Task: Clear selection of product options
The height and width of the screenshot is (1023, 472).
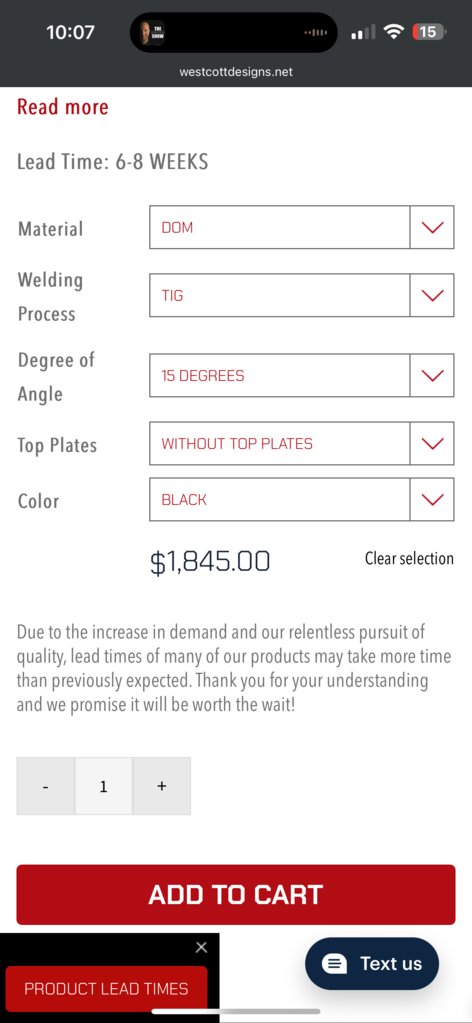Action: pyautogui.click(x=409, y=558)
